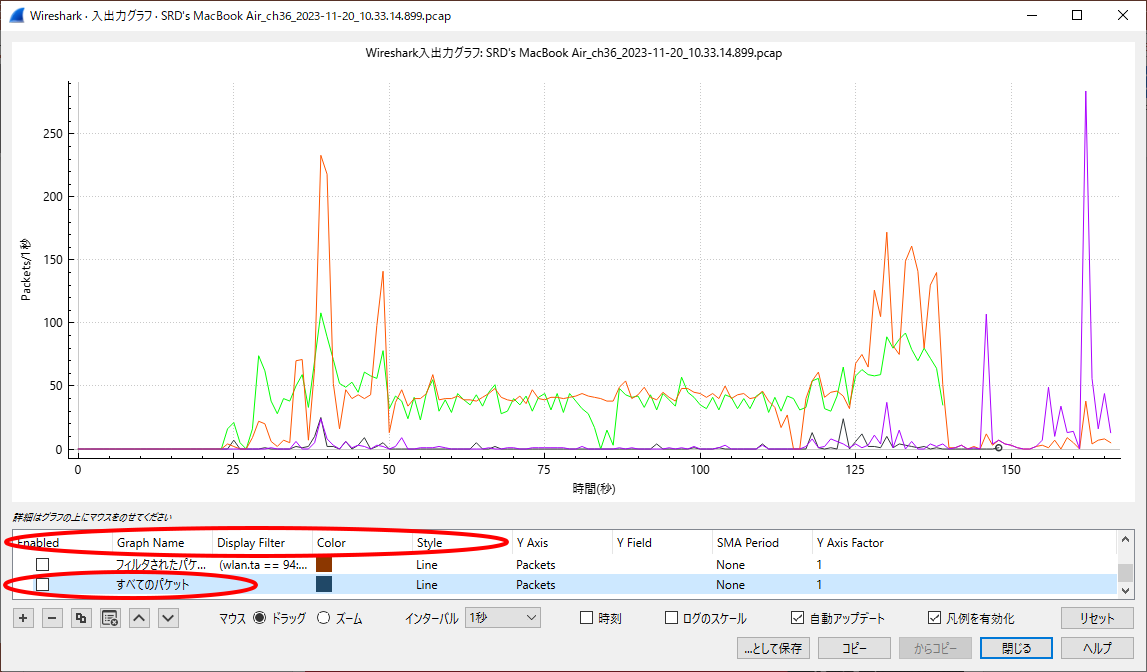Enable the すべてのパケット graph checkbox
The image size is (1147, 672).
[x=42, y=584]
